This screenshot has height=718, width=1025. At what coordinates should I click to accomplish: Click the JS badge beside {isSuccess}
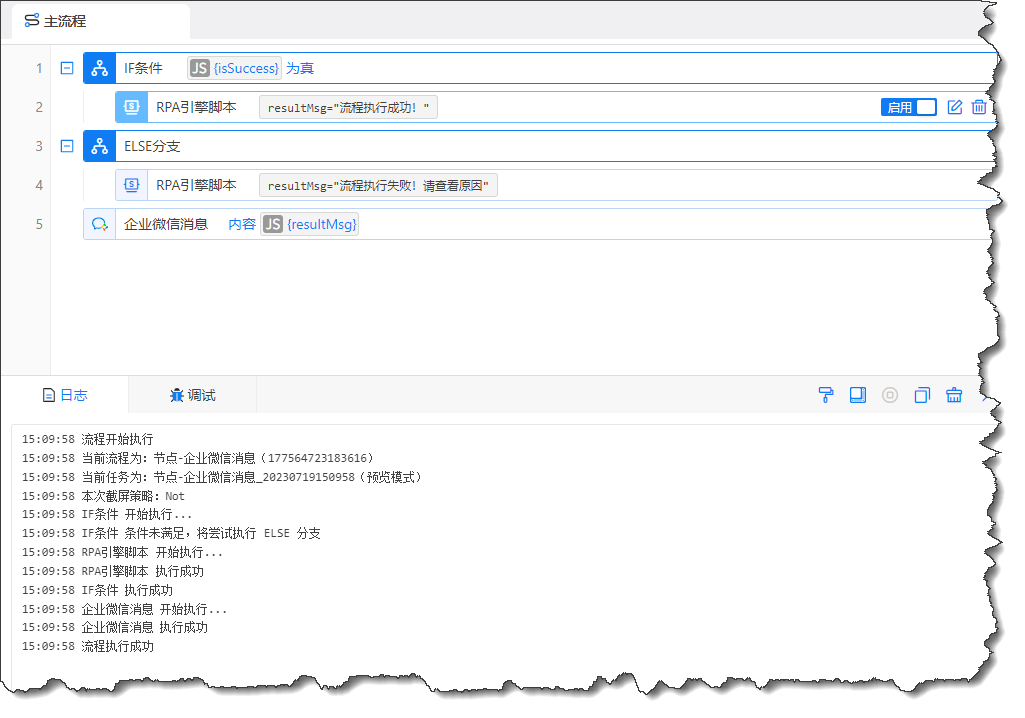coord(199,68)
